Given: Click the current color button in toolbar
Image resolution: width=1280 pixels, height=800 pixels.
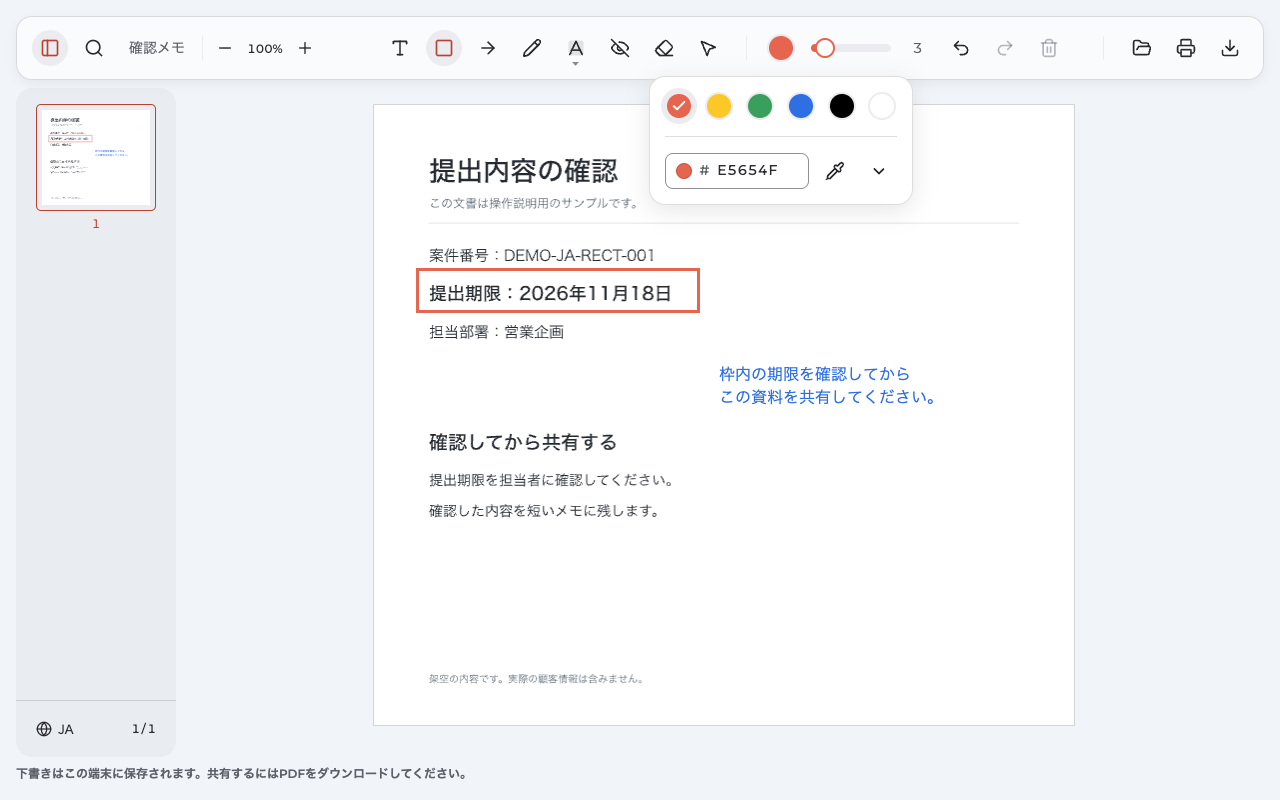Looking at the screenshot, I should pyautogui.click(x=781, y=48).
